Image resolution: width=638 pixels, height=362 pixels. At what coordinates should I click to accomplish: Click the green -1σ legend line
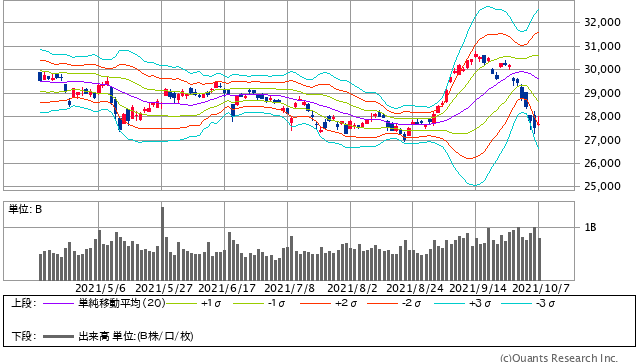248,303
